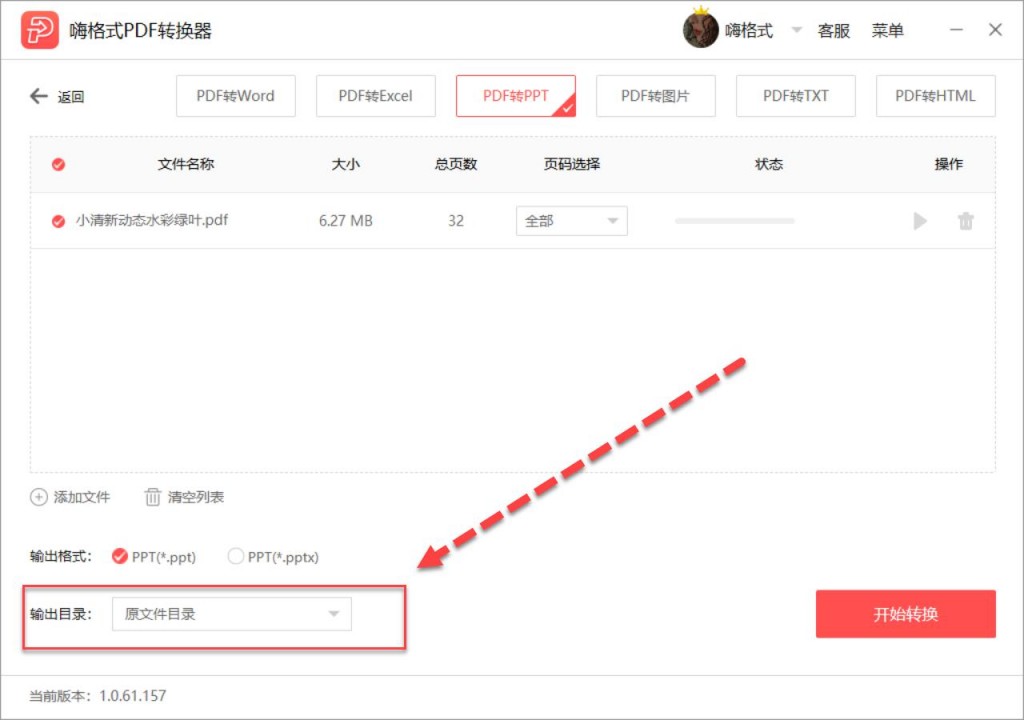The width and height of the screenshot is (1024, 720).
Task: Switch to the PDF转TXT tab
Action: [795, 96]
